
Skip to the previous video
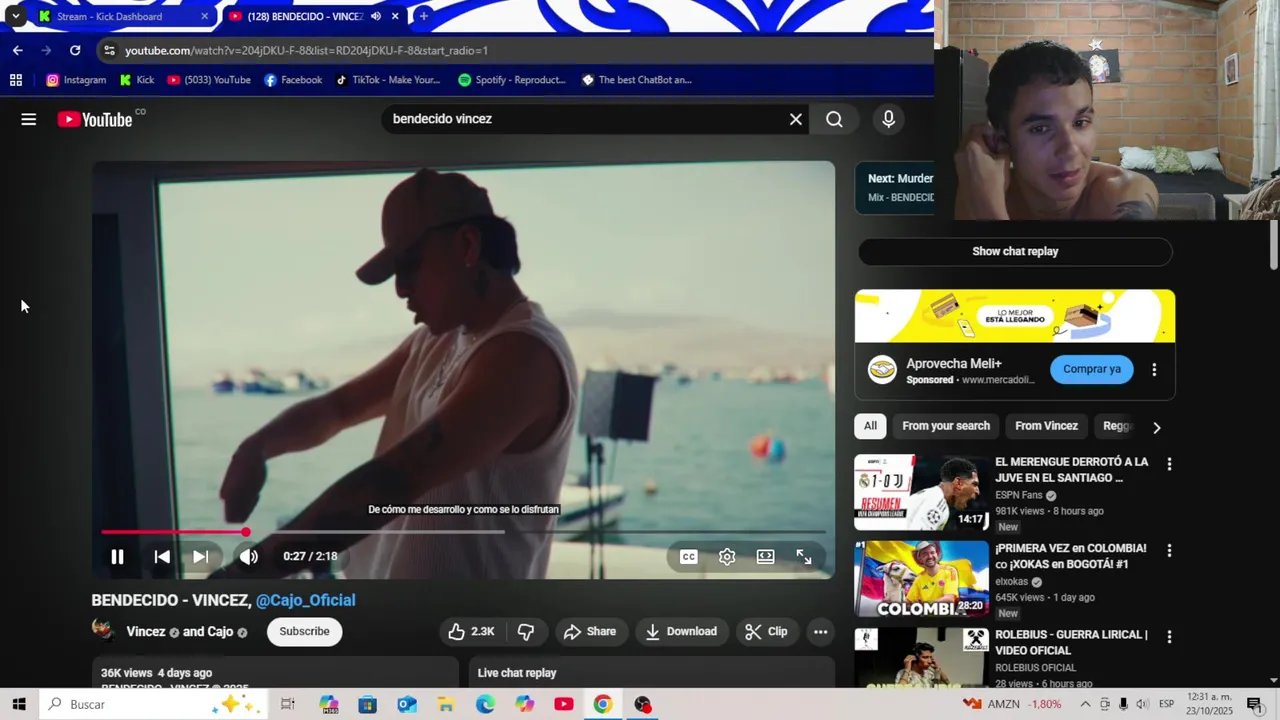point(161,557)
